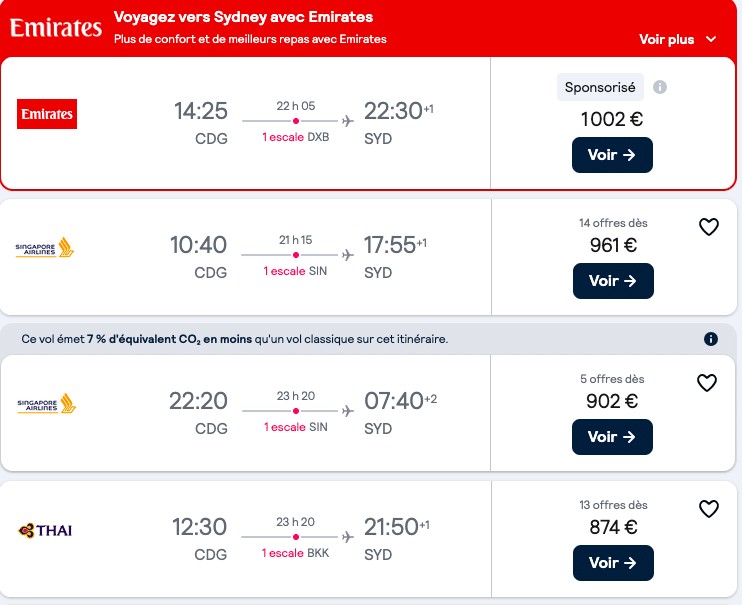Screen dimensions: 742x605
Task: Click the Emirates logo in red banner
Action: click(56, 27)
